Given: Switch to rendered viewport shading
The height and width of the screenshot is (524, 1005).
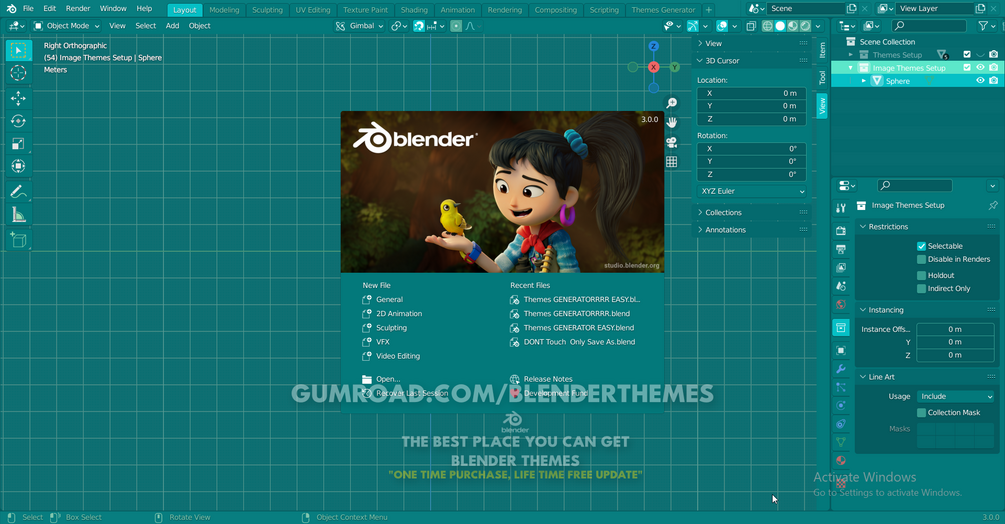Looking at the screenshot, I should point(805,26).
